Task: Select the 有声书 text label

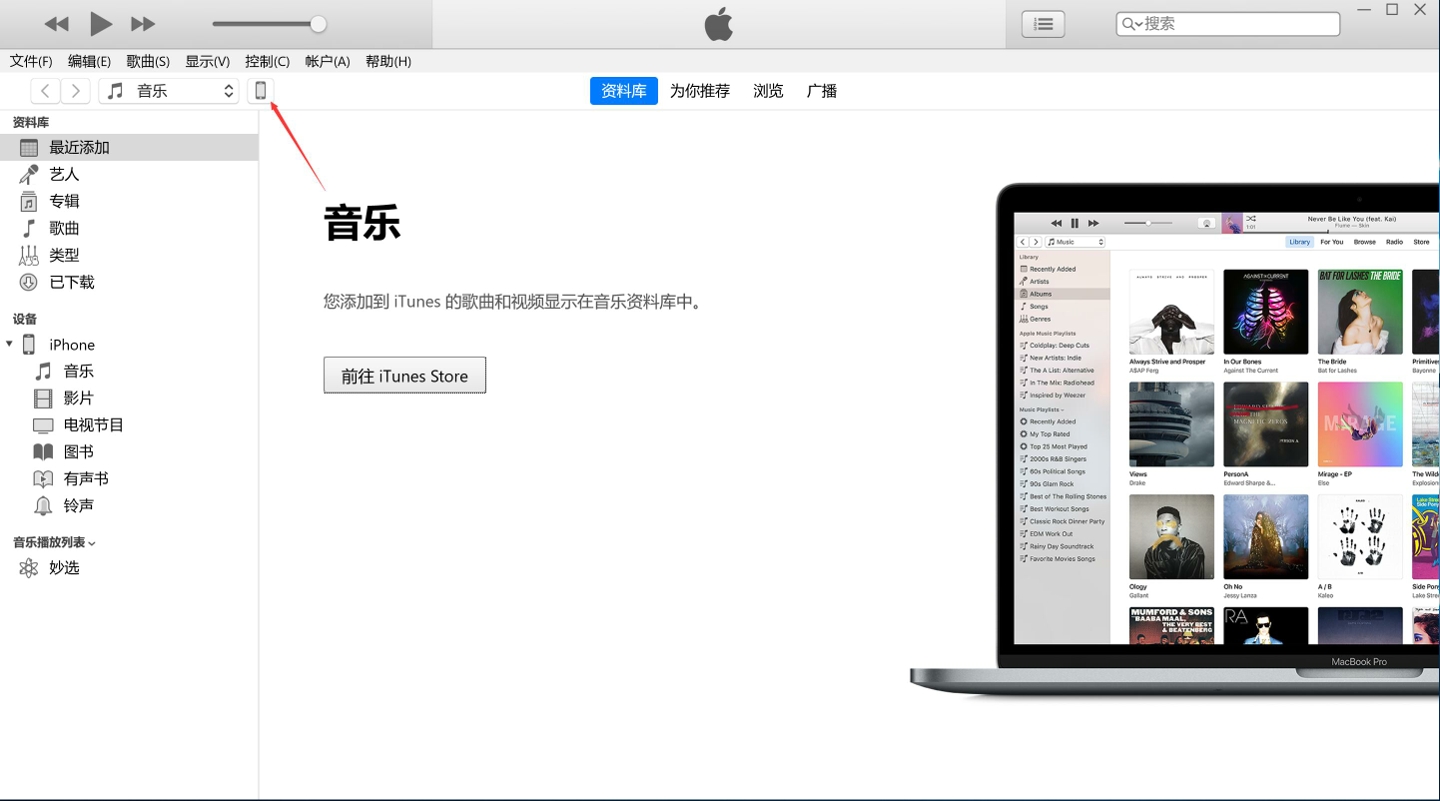Action: click(86, 479)
